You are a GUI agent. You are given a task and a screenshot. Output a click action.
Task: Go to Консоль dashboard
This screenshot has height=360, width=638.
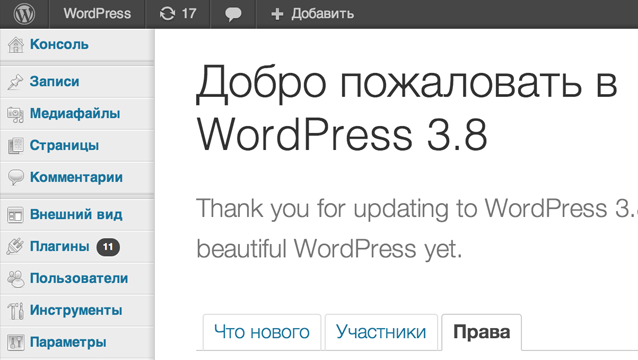[59, 44]
